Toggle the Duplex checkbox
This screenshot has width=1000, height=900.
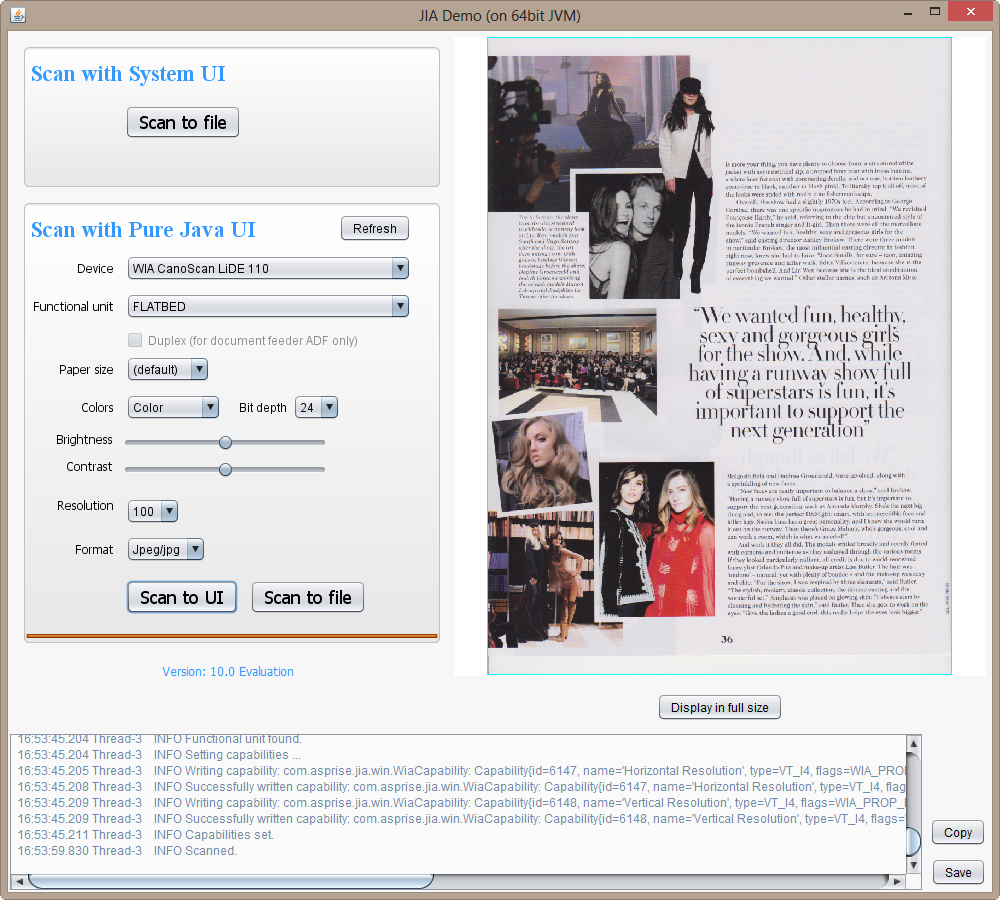135,341
